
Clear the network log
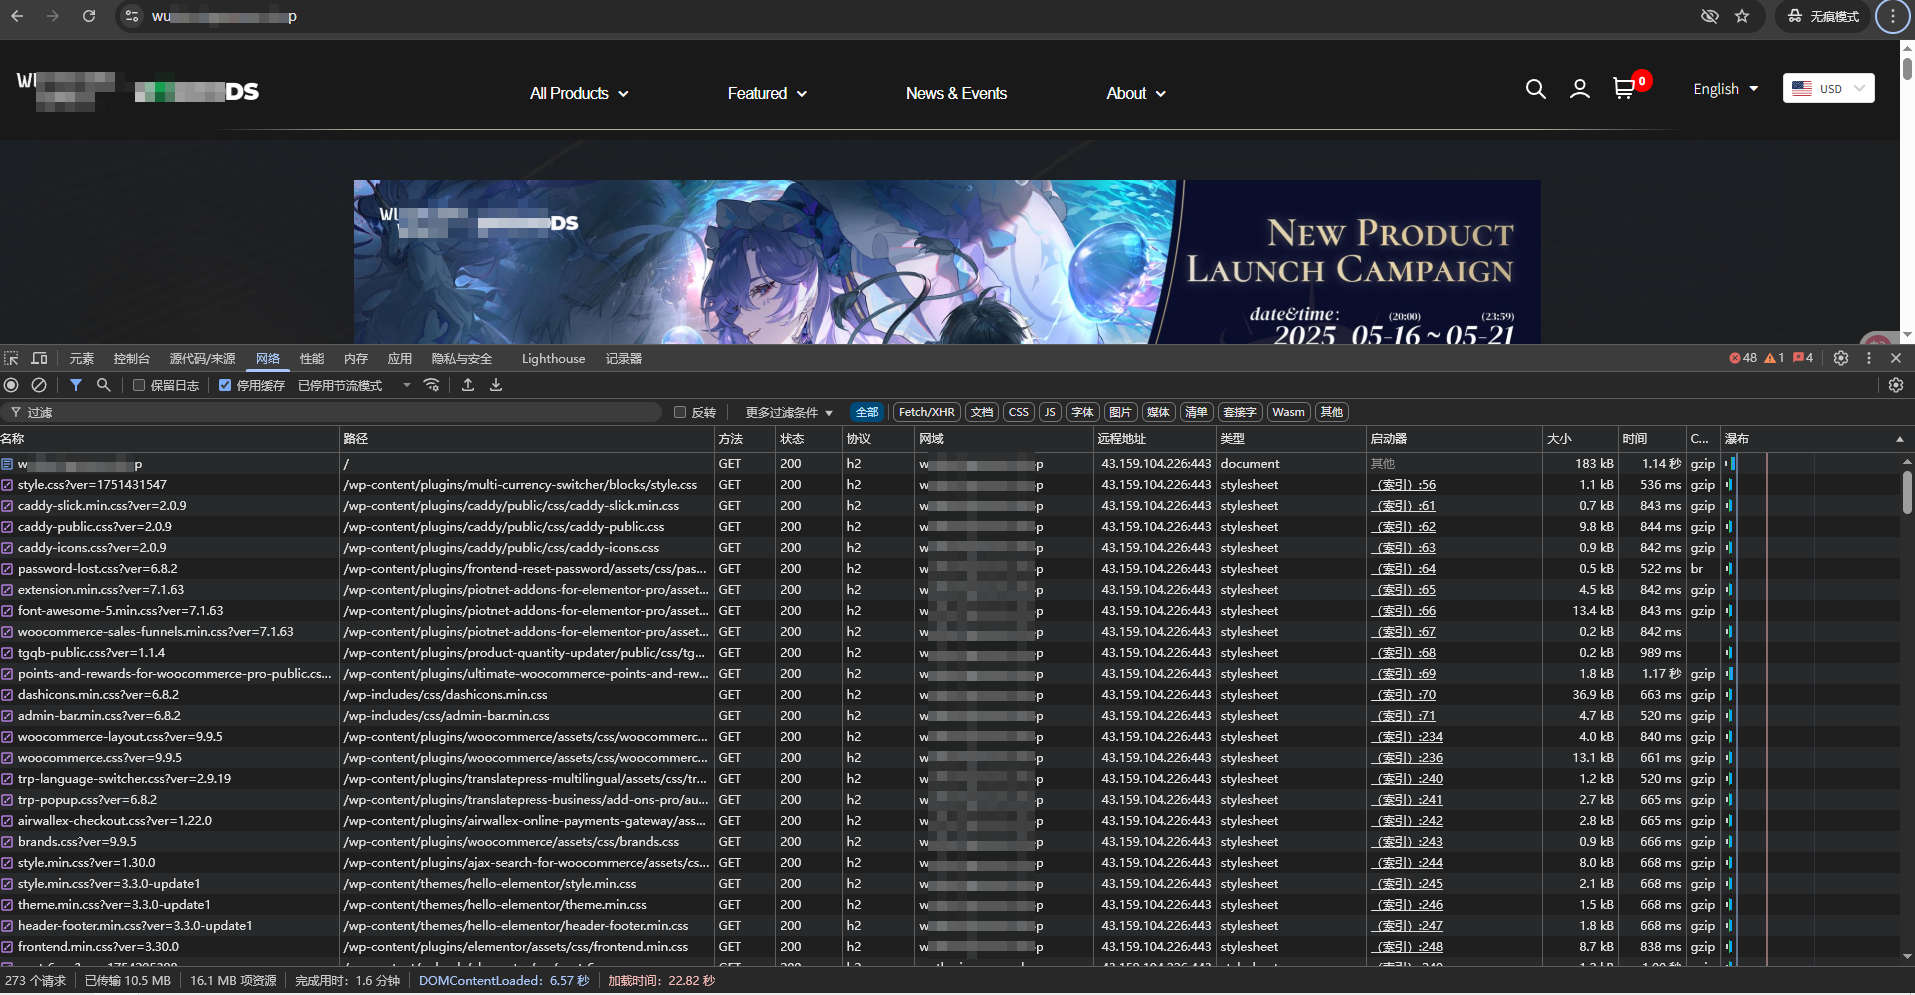39,385
